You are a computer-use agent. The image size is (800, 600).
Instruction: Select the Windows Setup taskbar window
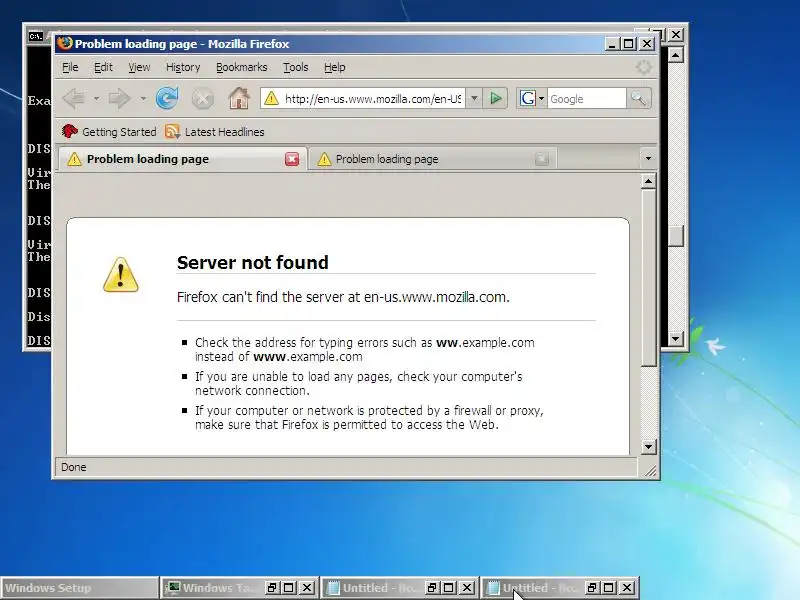coord(79,588)
